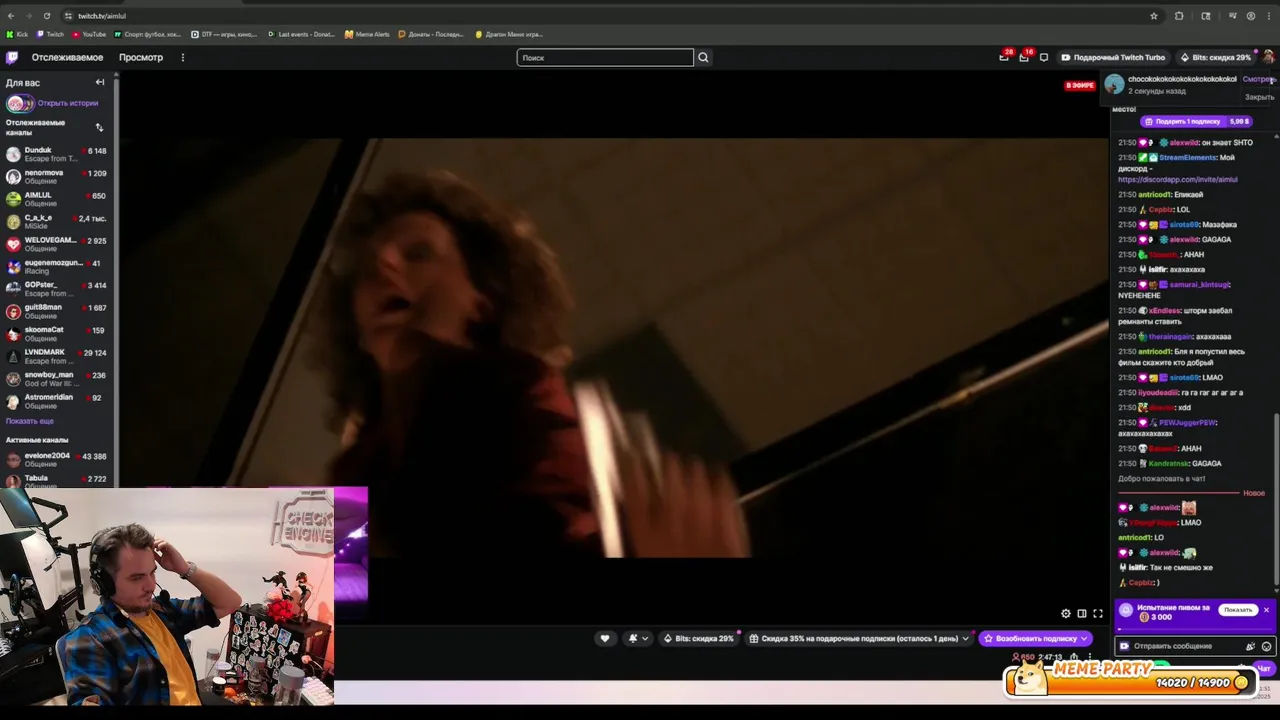
Task: Open WELOVEGAMES channel in sidebar
Action: [x=57, y=244]
